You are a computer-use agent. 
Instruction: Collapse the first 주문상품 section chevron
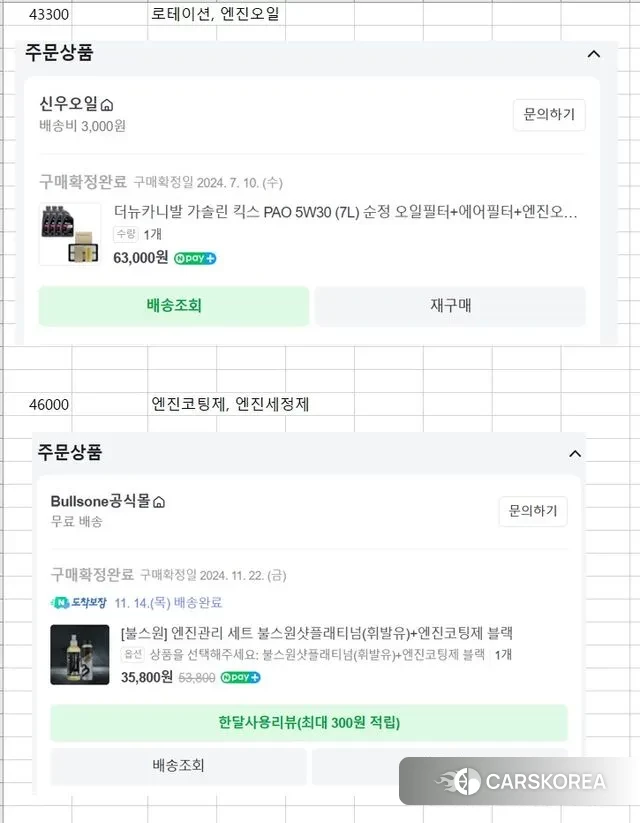pyautogui.click(x=593, y=54)
